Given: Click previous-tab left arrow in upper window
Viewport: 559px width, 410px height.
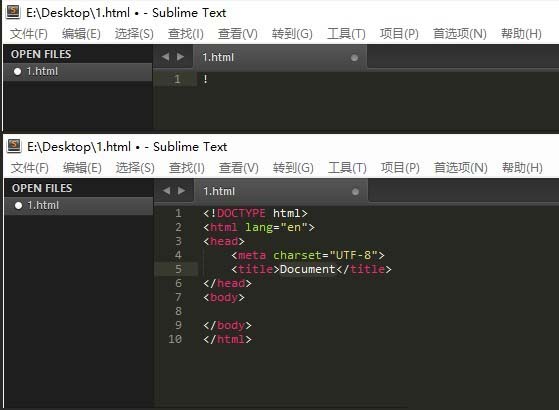Looking at the screenshot, I should (x=165, y=57).
